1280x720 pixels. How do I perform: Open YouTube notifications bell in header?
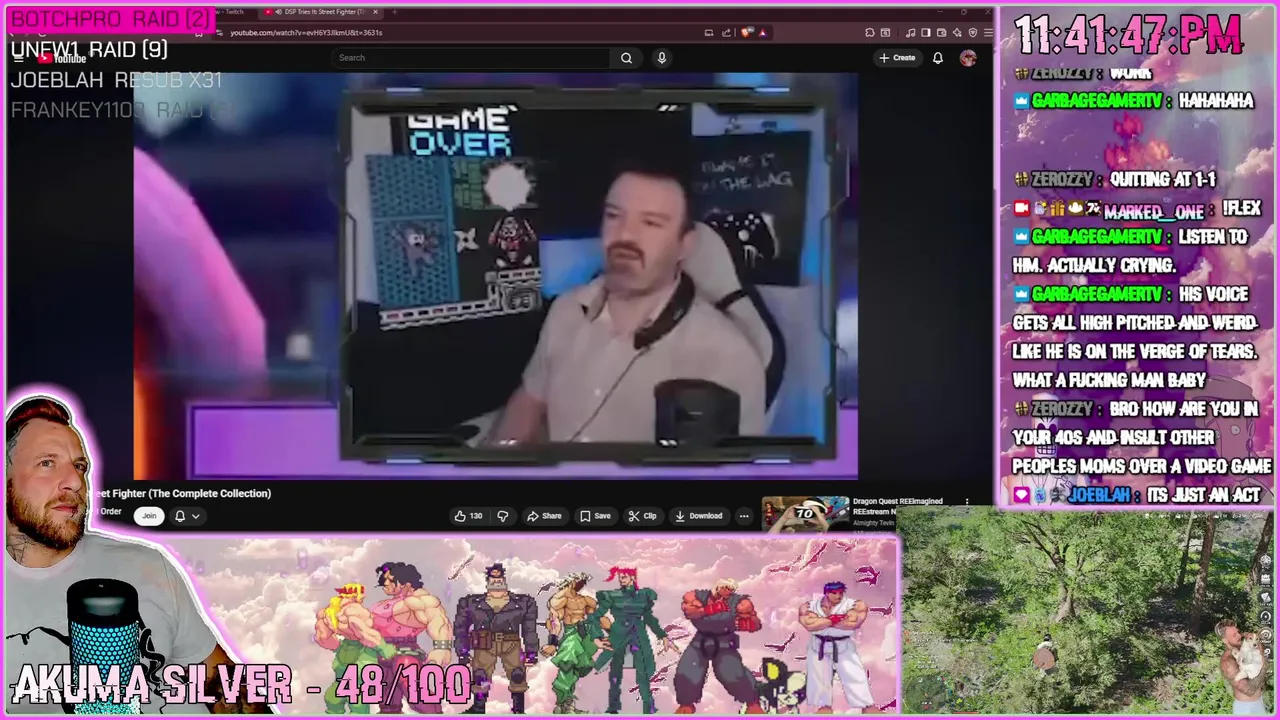(937, 58)
